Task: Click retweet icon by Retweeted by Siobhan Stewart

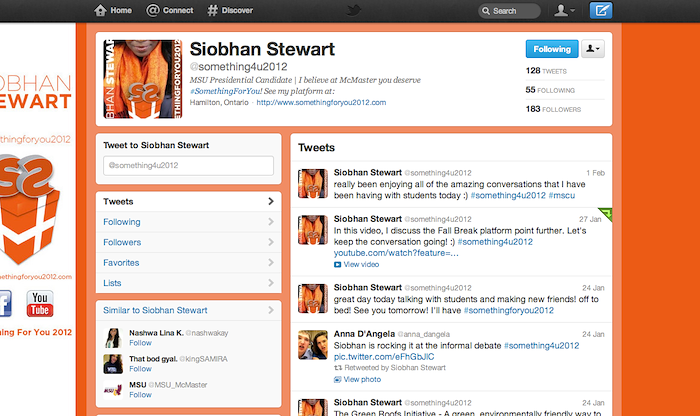Action: 338,368
